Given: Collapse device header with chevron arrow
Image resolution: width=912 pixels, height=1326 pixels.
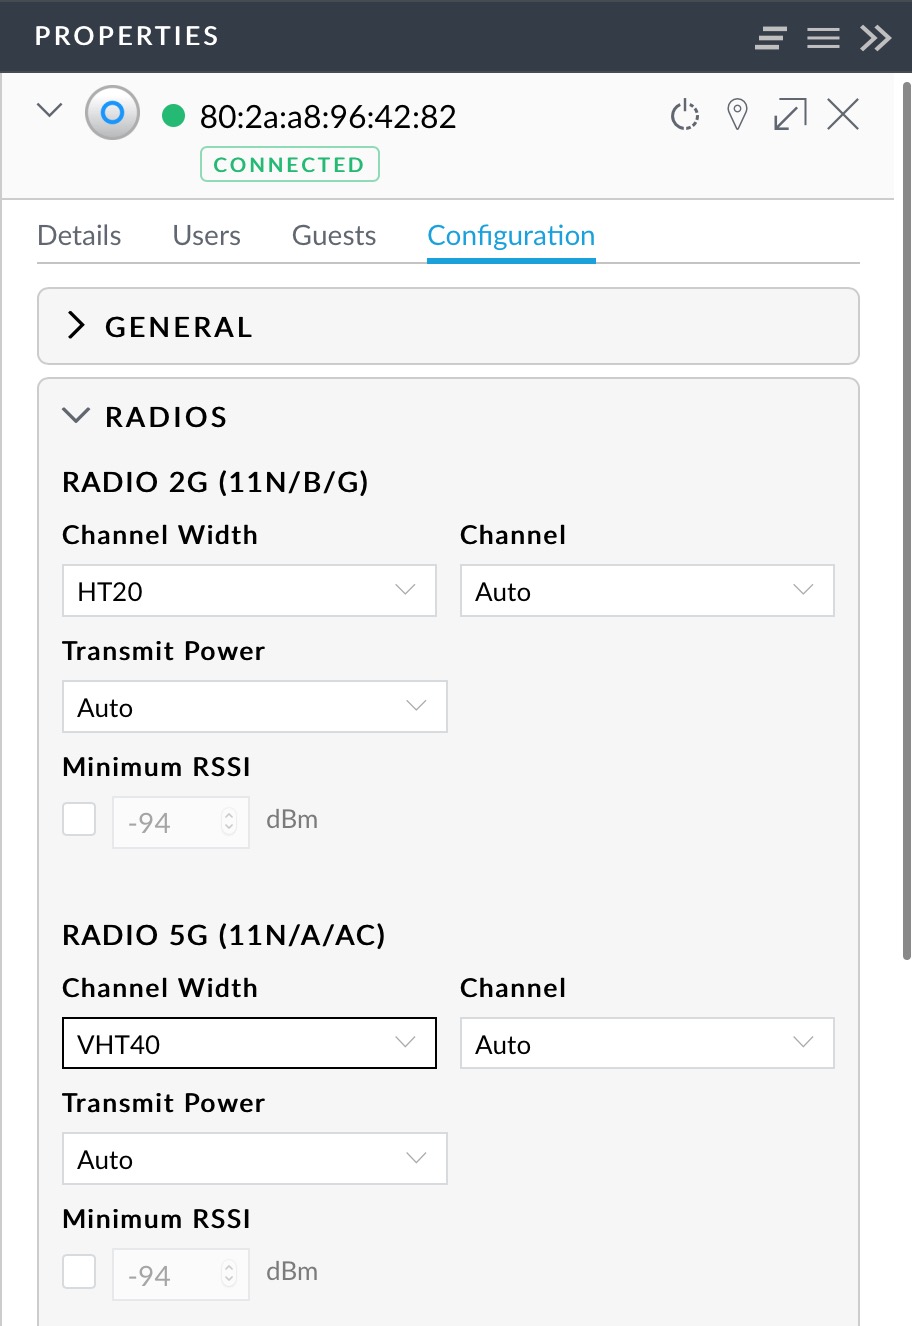Looking at the screenshot, I should click(49, 111).
